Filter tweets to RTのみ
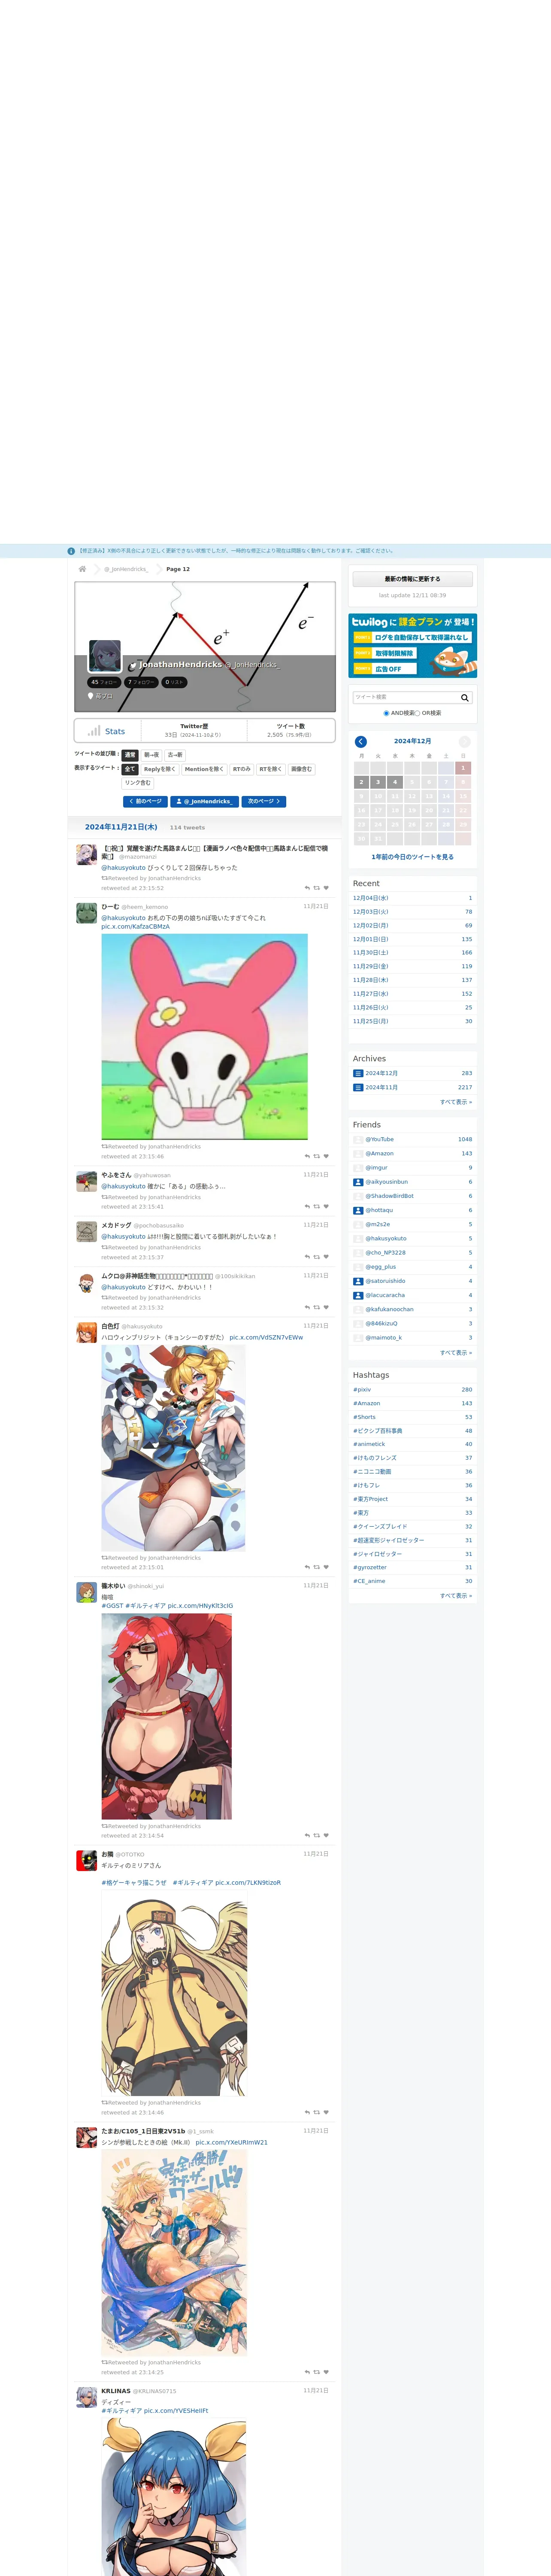The width and height of the screenshot is (551, 2576). tap(242, 769)
